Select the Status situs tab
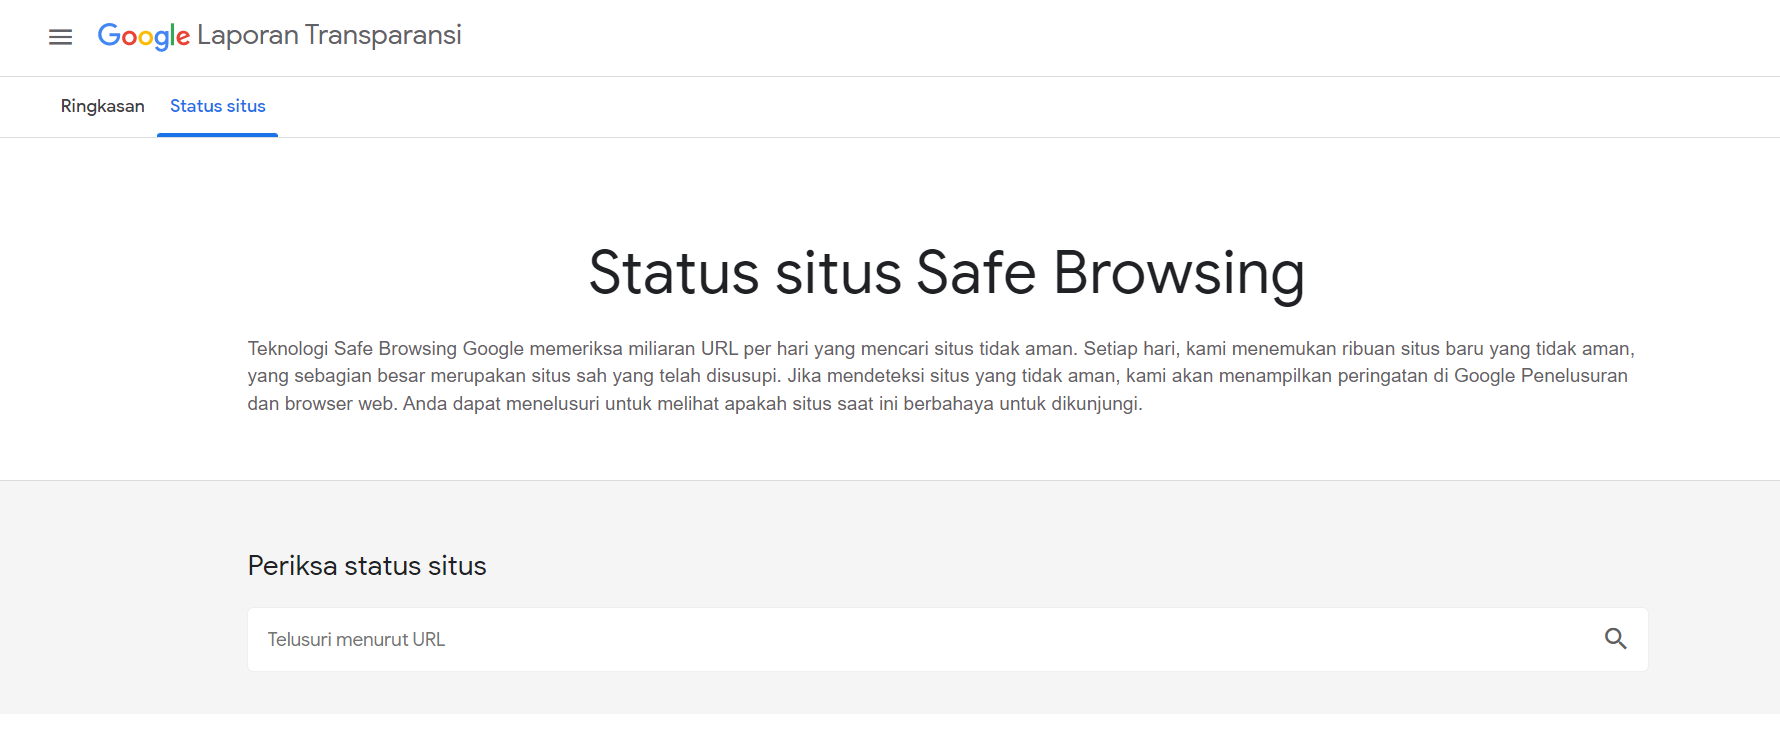The width and height of the screenshot is (1780, 748). 217,106
